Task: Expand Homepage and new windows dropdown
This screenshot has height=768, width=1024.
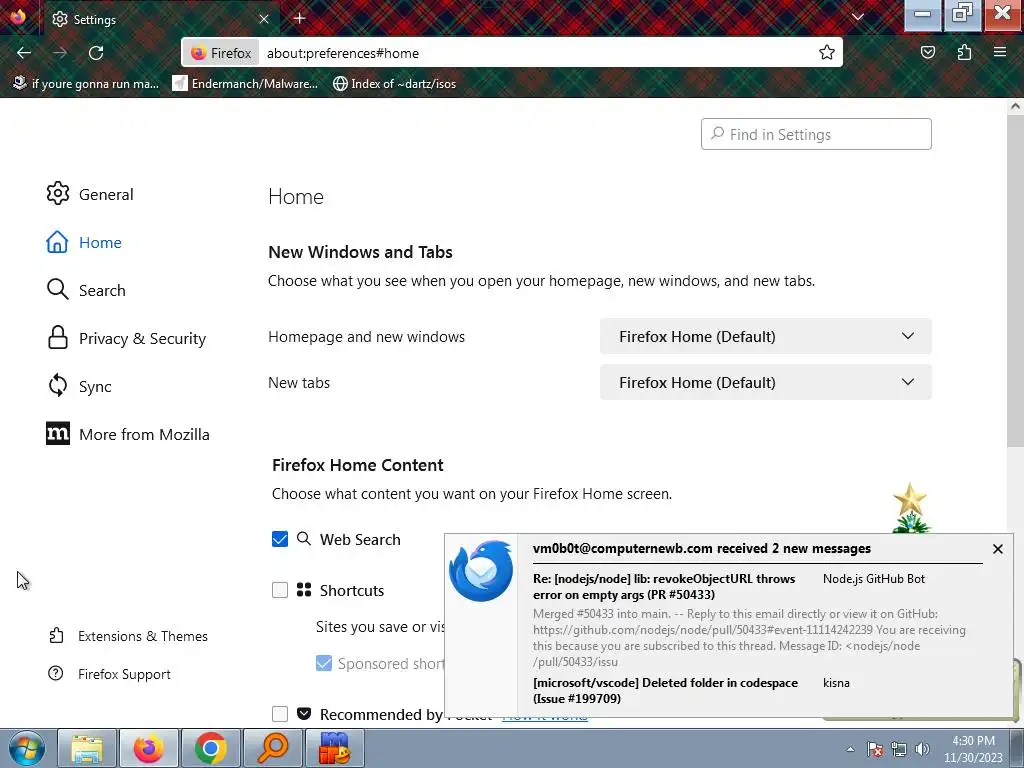Action: [765, 336]
